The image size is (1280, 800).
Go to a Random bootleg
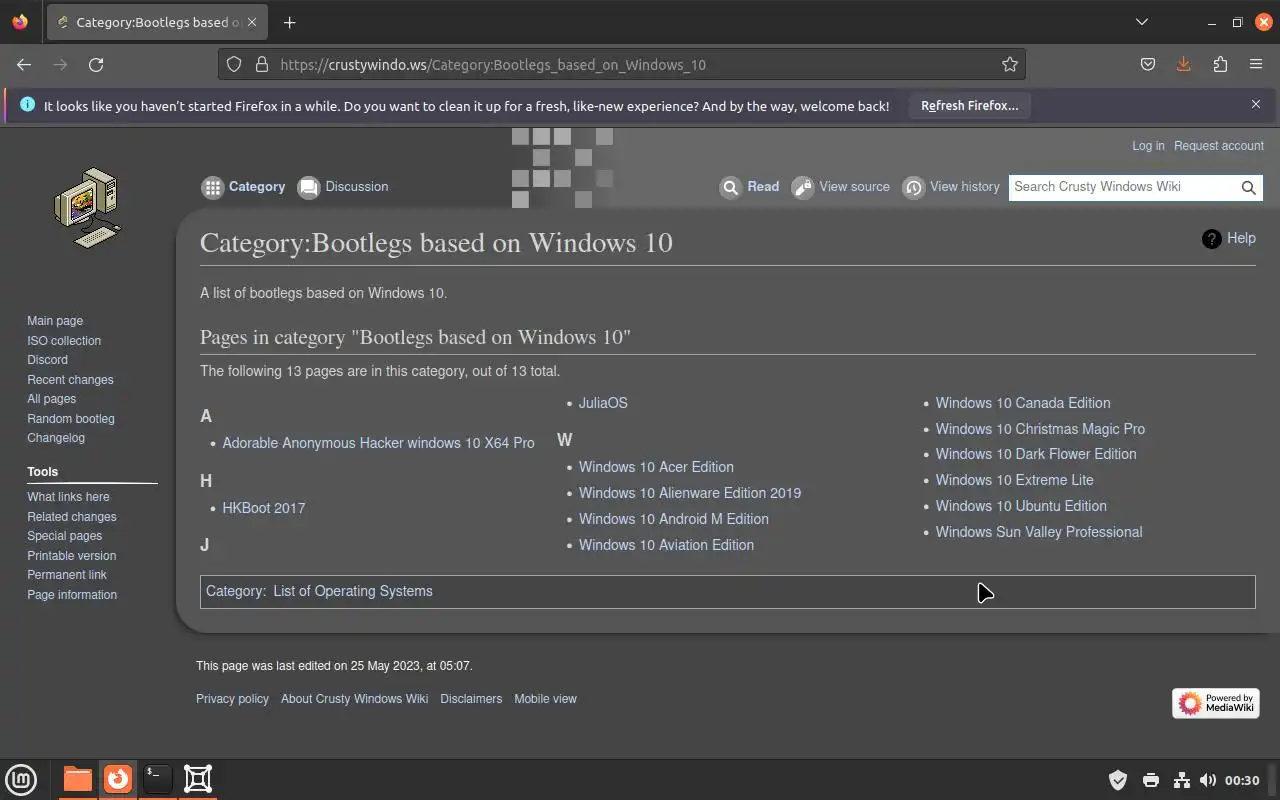coord(71,419)
